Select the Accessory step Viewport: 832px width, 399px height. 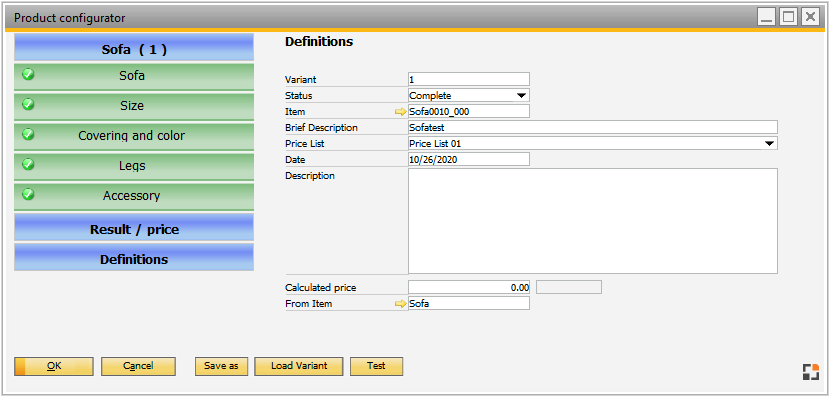pos(134,196)
